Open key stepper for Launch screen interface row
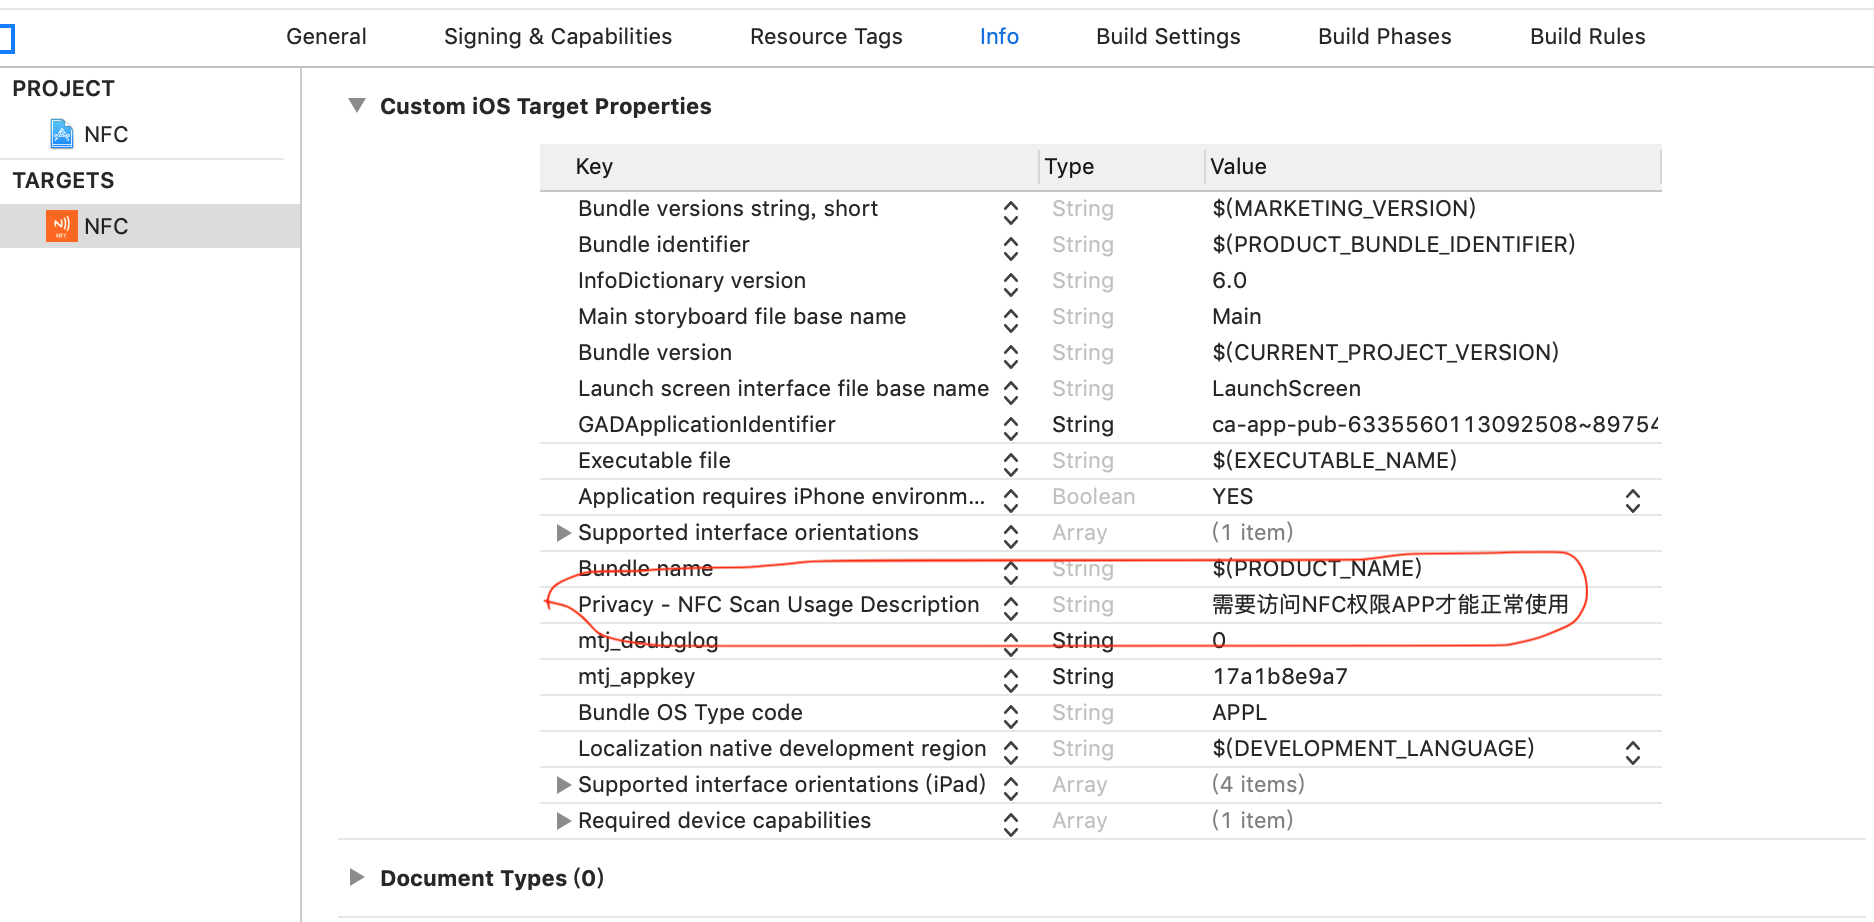1874x922 pixels. click(1011, 392)
